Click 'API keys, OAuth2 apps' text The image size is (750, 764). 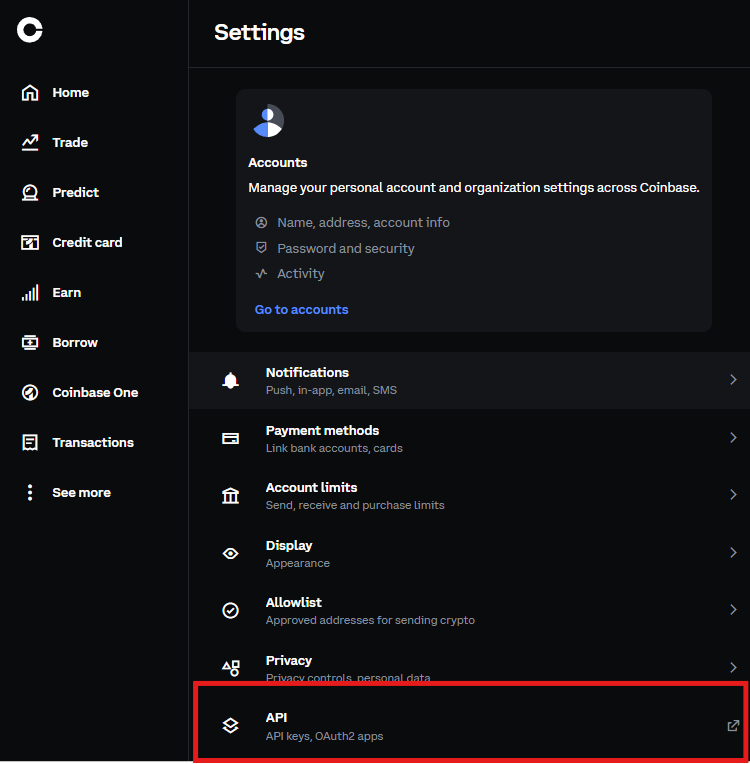click(x=325, y=736)
